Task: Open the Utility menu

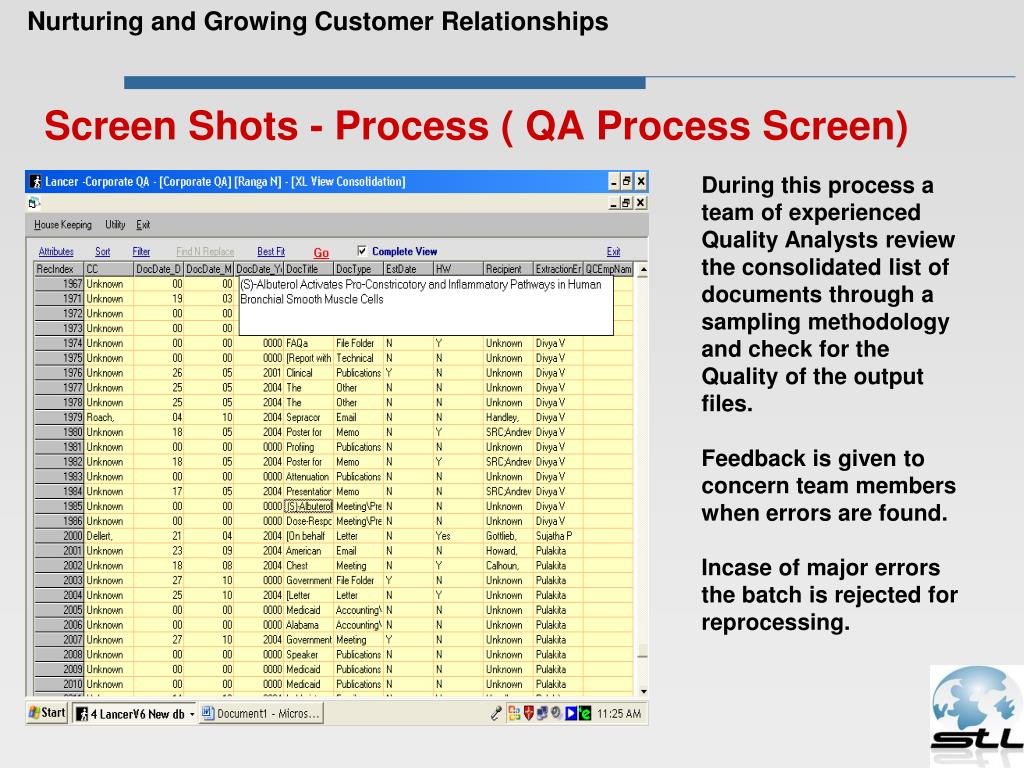Action: coord(115,225)
